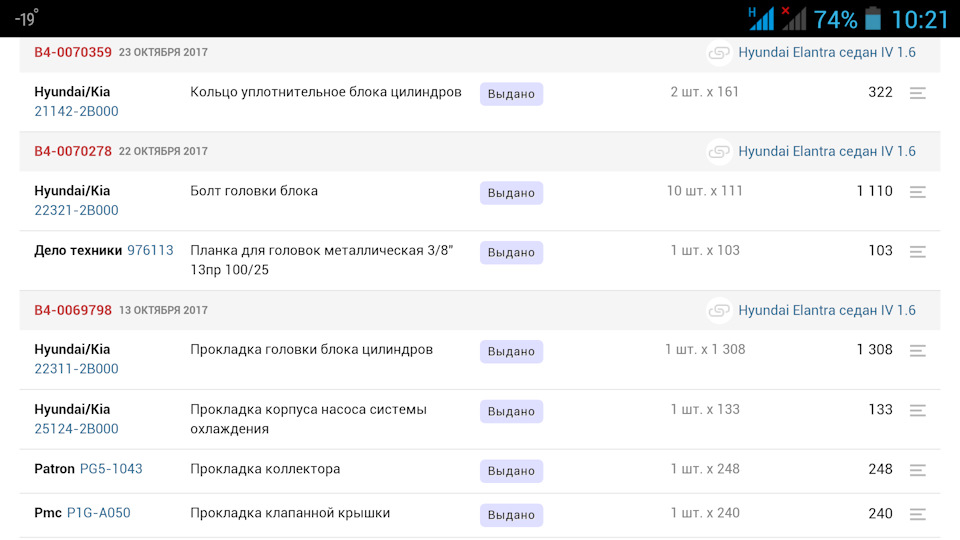960x540 pixels.
Task: Open menu icon for Прокладка клапанной крышки
Action: [917, 514]
